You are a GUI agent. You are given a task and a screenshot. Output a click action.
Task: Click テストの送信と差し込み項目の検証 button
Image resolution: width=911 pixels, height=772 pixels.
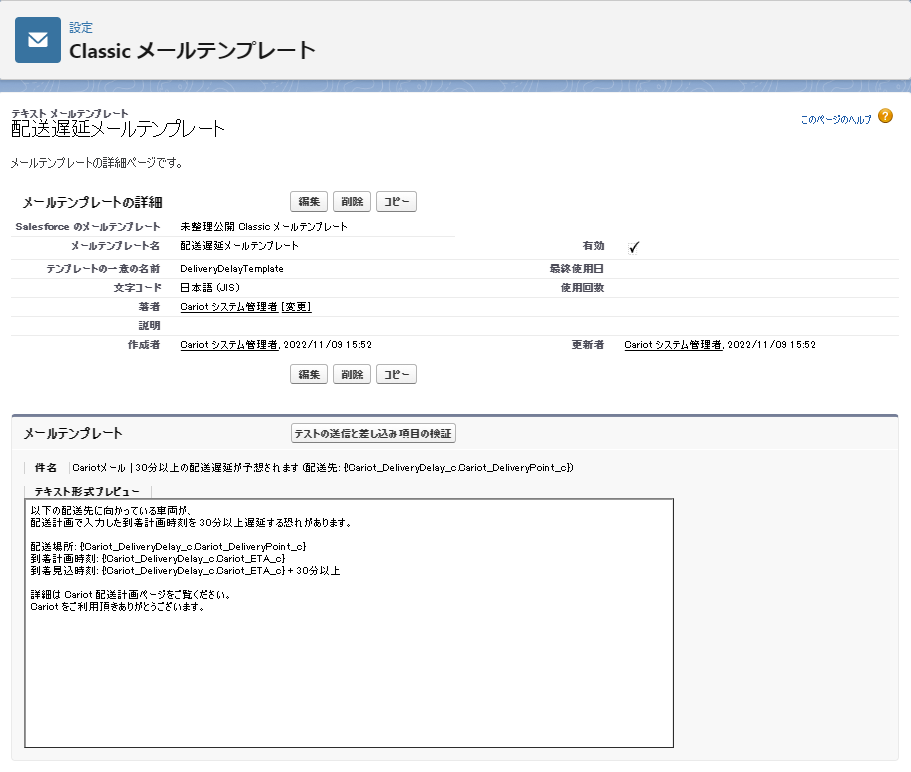[373, 433]
